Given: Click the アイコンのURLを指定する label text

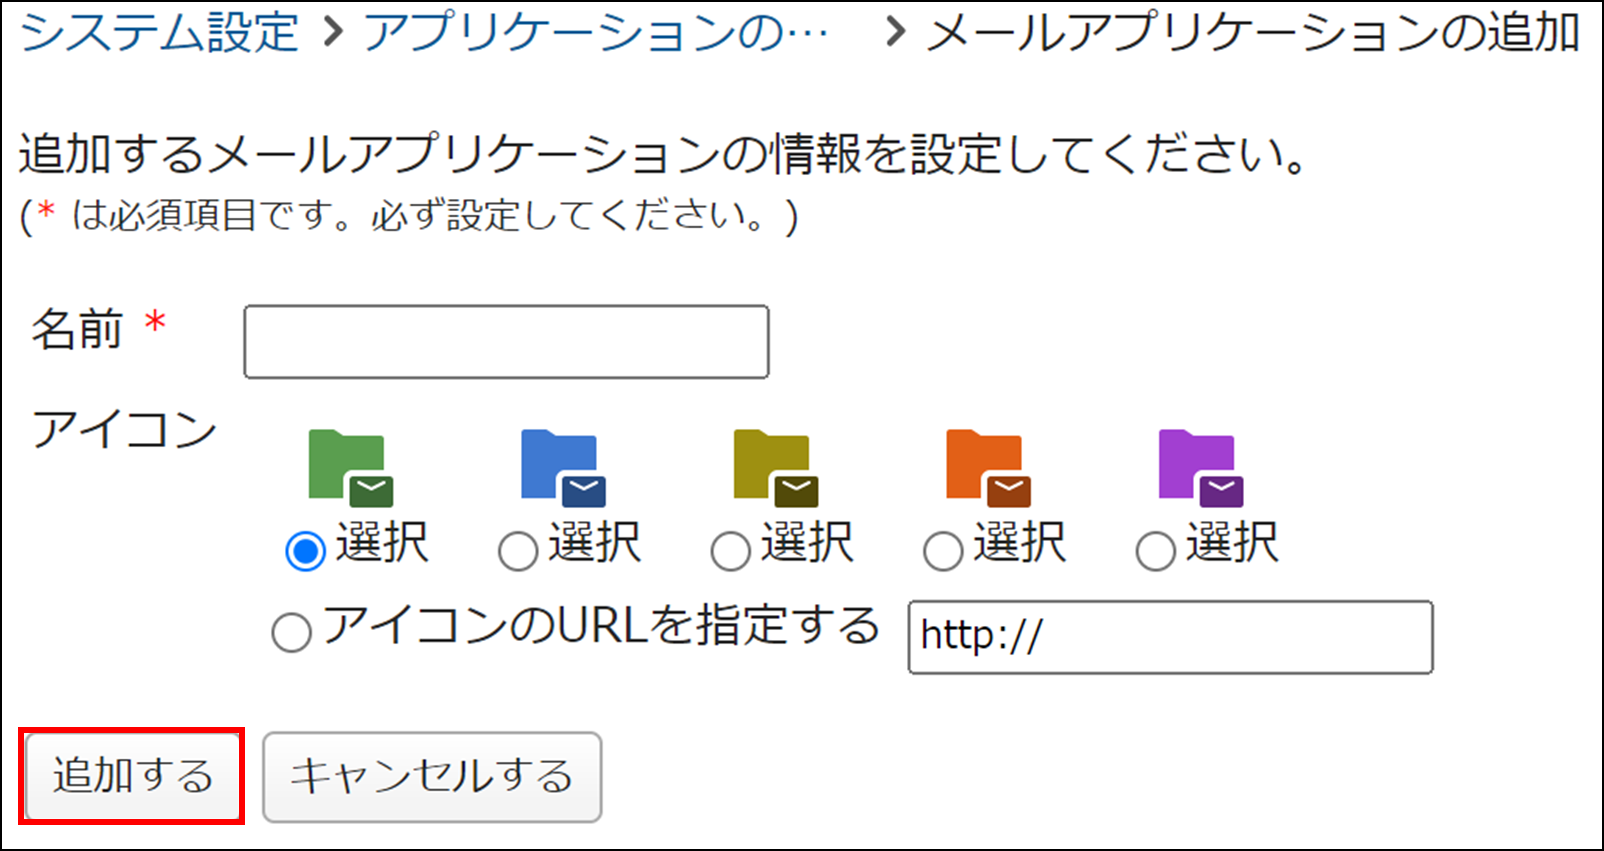Looking at the screenshot, I should (x=601, y=627).
